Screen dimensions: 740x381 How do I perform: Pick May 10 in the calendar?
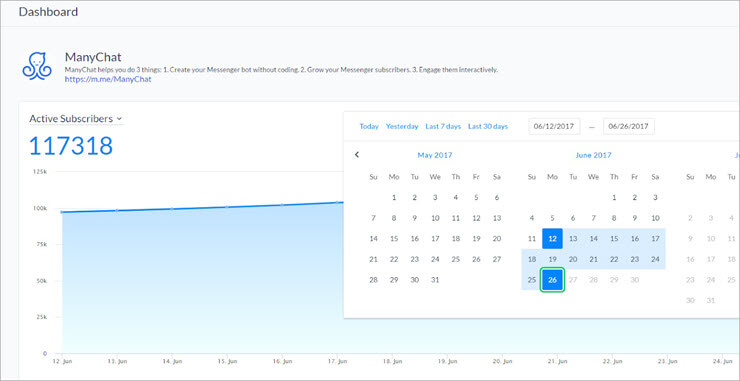(435, 218)
